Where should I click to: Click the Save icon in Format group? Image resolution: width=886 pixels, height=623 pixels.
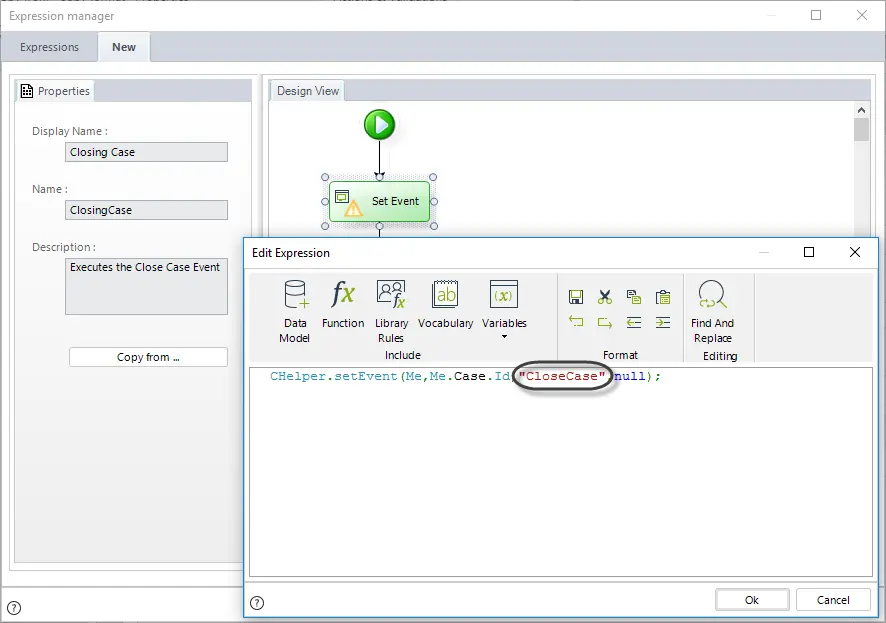pos(576,297)
